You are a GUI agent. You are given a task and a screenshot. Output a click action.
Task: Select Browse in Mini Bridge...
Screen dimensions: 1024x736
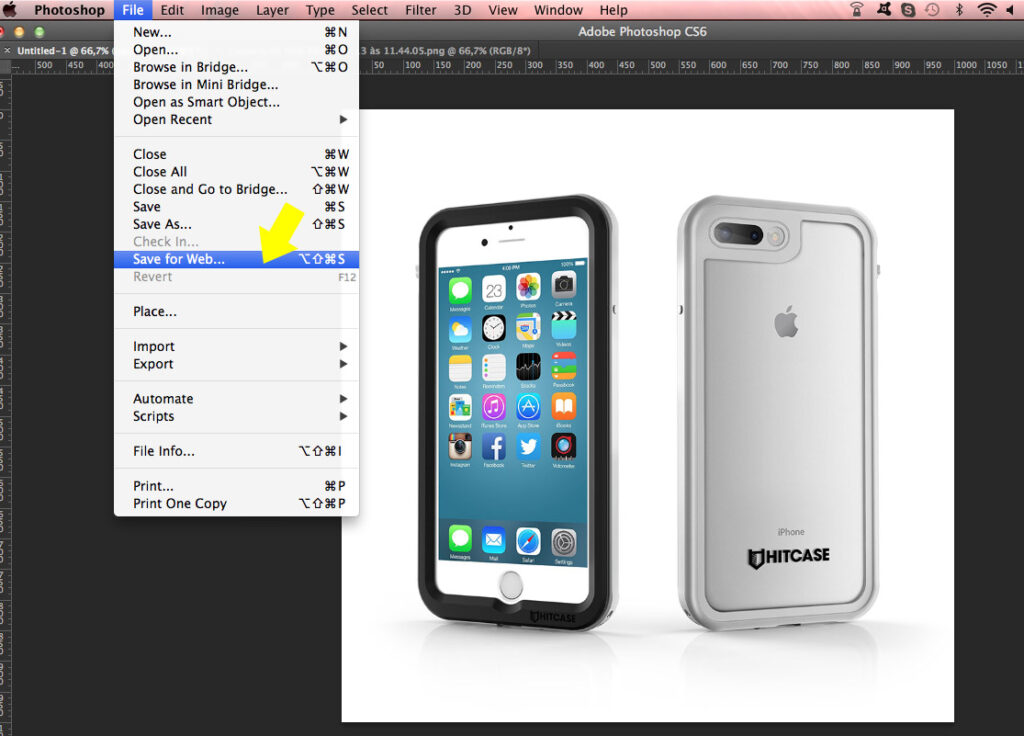coord(236,85)
